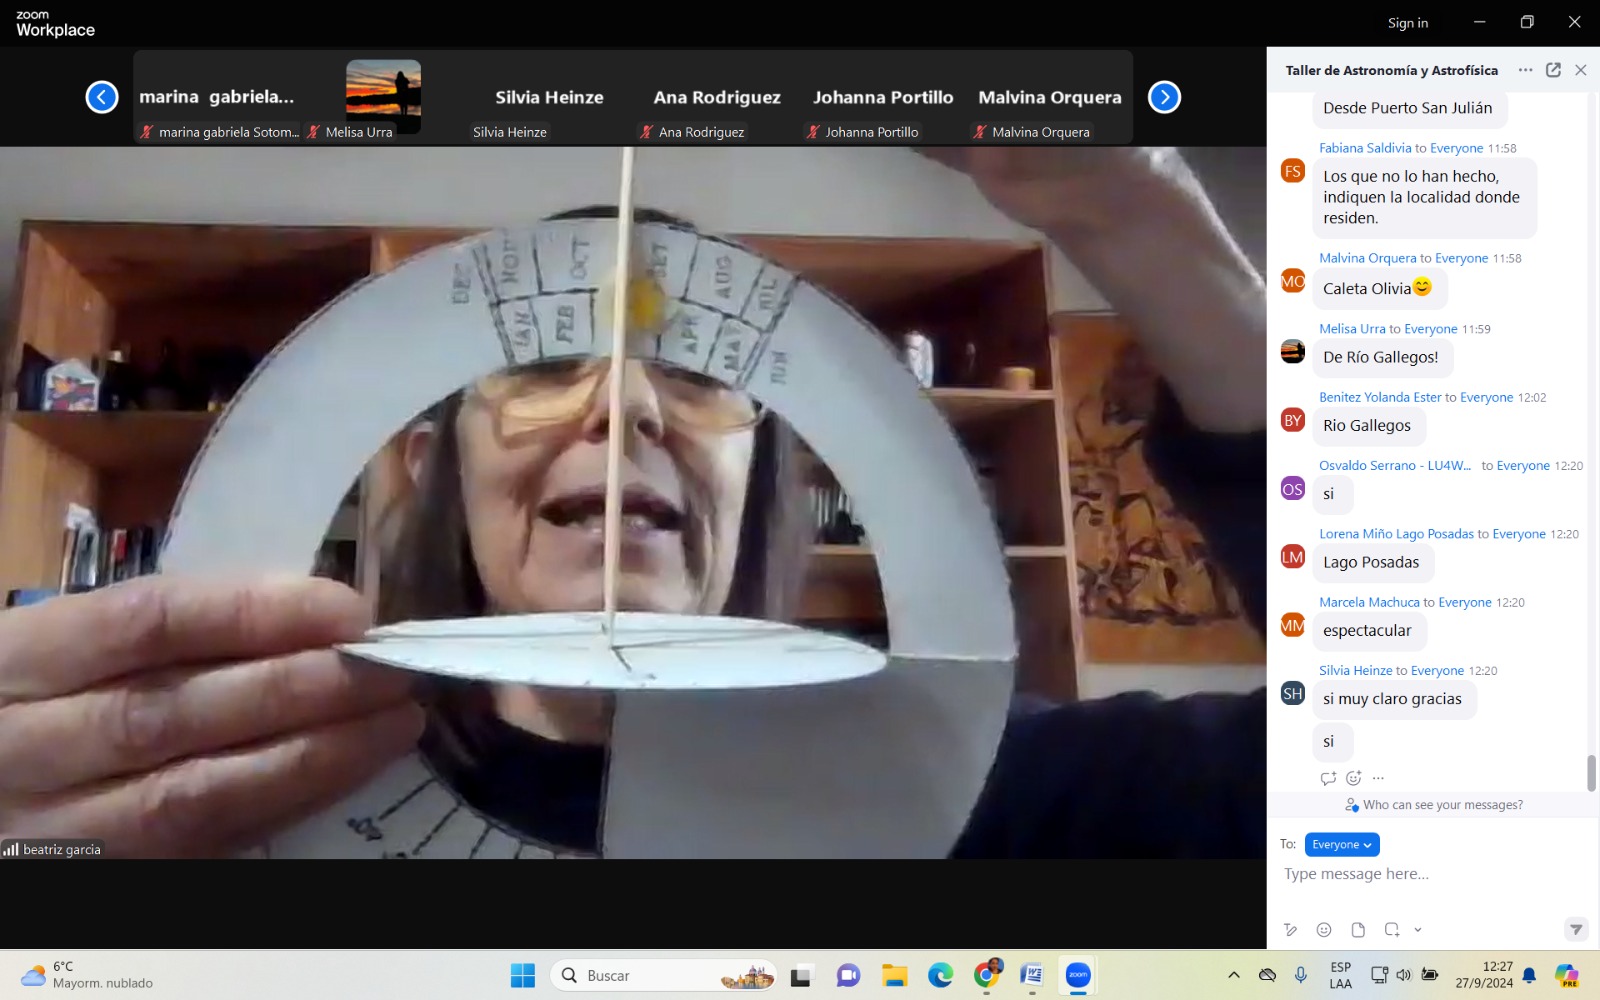Screen dimensions: 1600x1000
Task: Click the 'Caleta Olivia' message bubble
Action: click(1379, 289)
